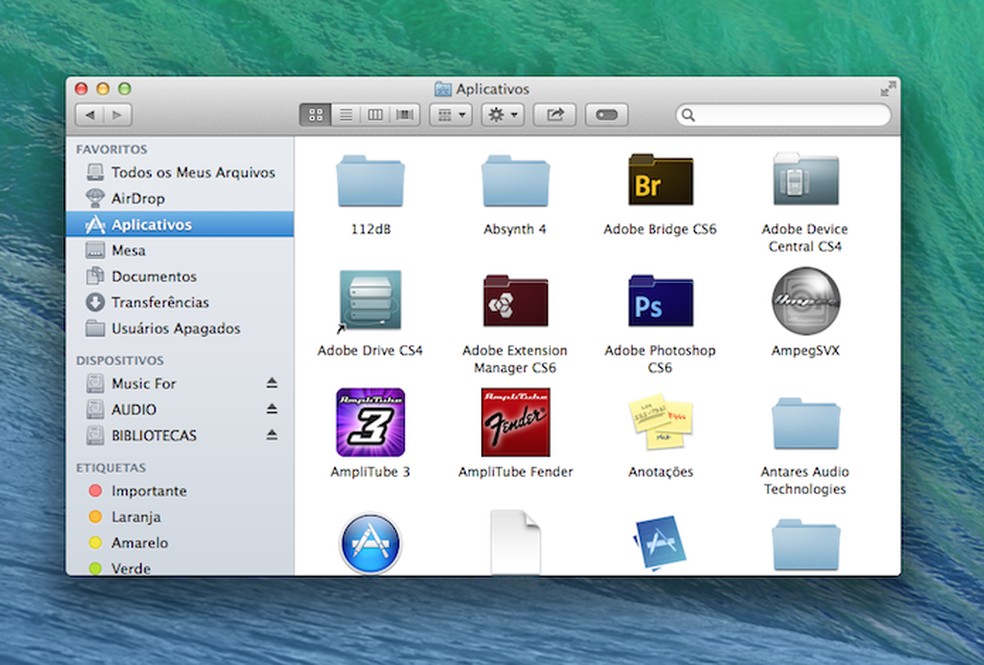Switch to column view mode
The width and height of the screenshot is (984, 665).
375,115
